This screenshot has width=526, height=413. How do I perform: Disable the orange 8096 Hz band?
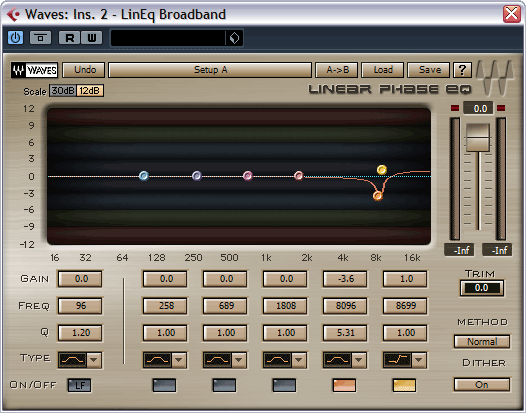tap(344, 385)
